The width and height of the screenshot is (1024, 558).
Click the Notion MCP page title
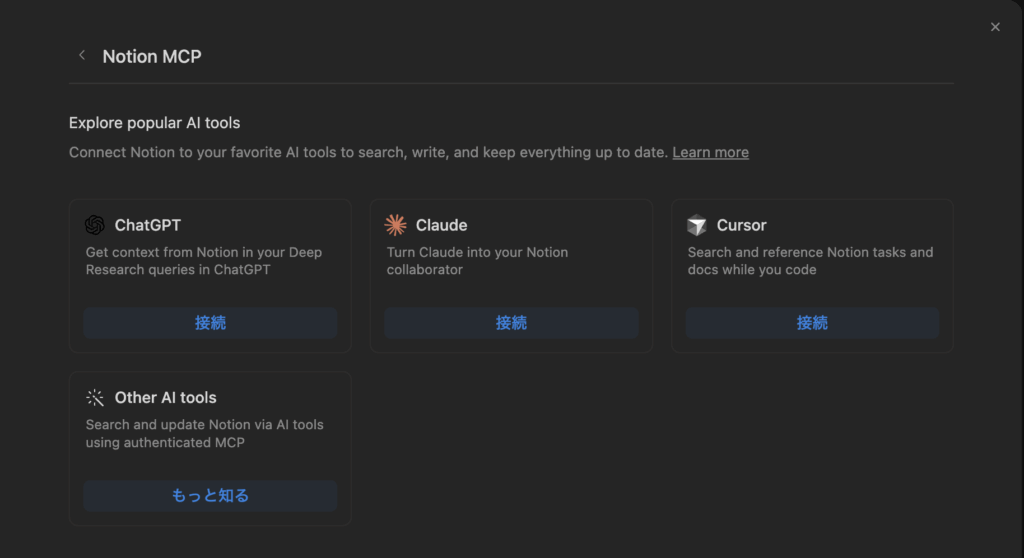(x=152, y=56)
